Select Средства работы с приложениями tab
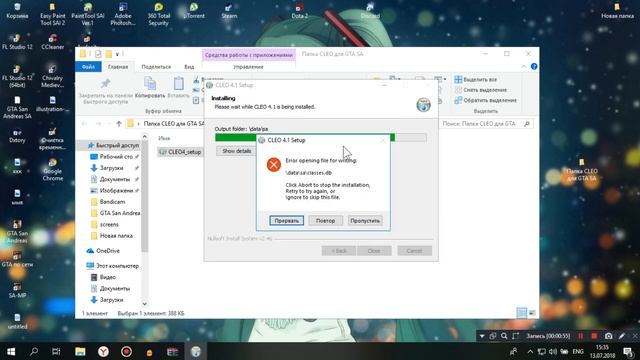Image resolution: width=640 pixels, height=360 pixels. pos(249,55)
